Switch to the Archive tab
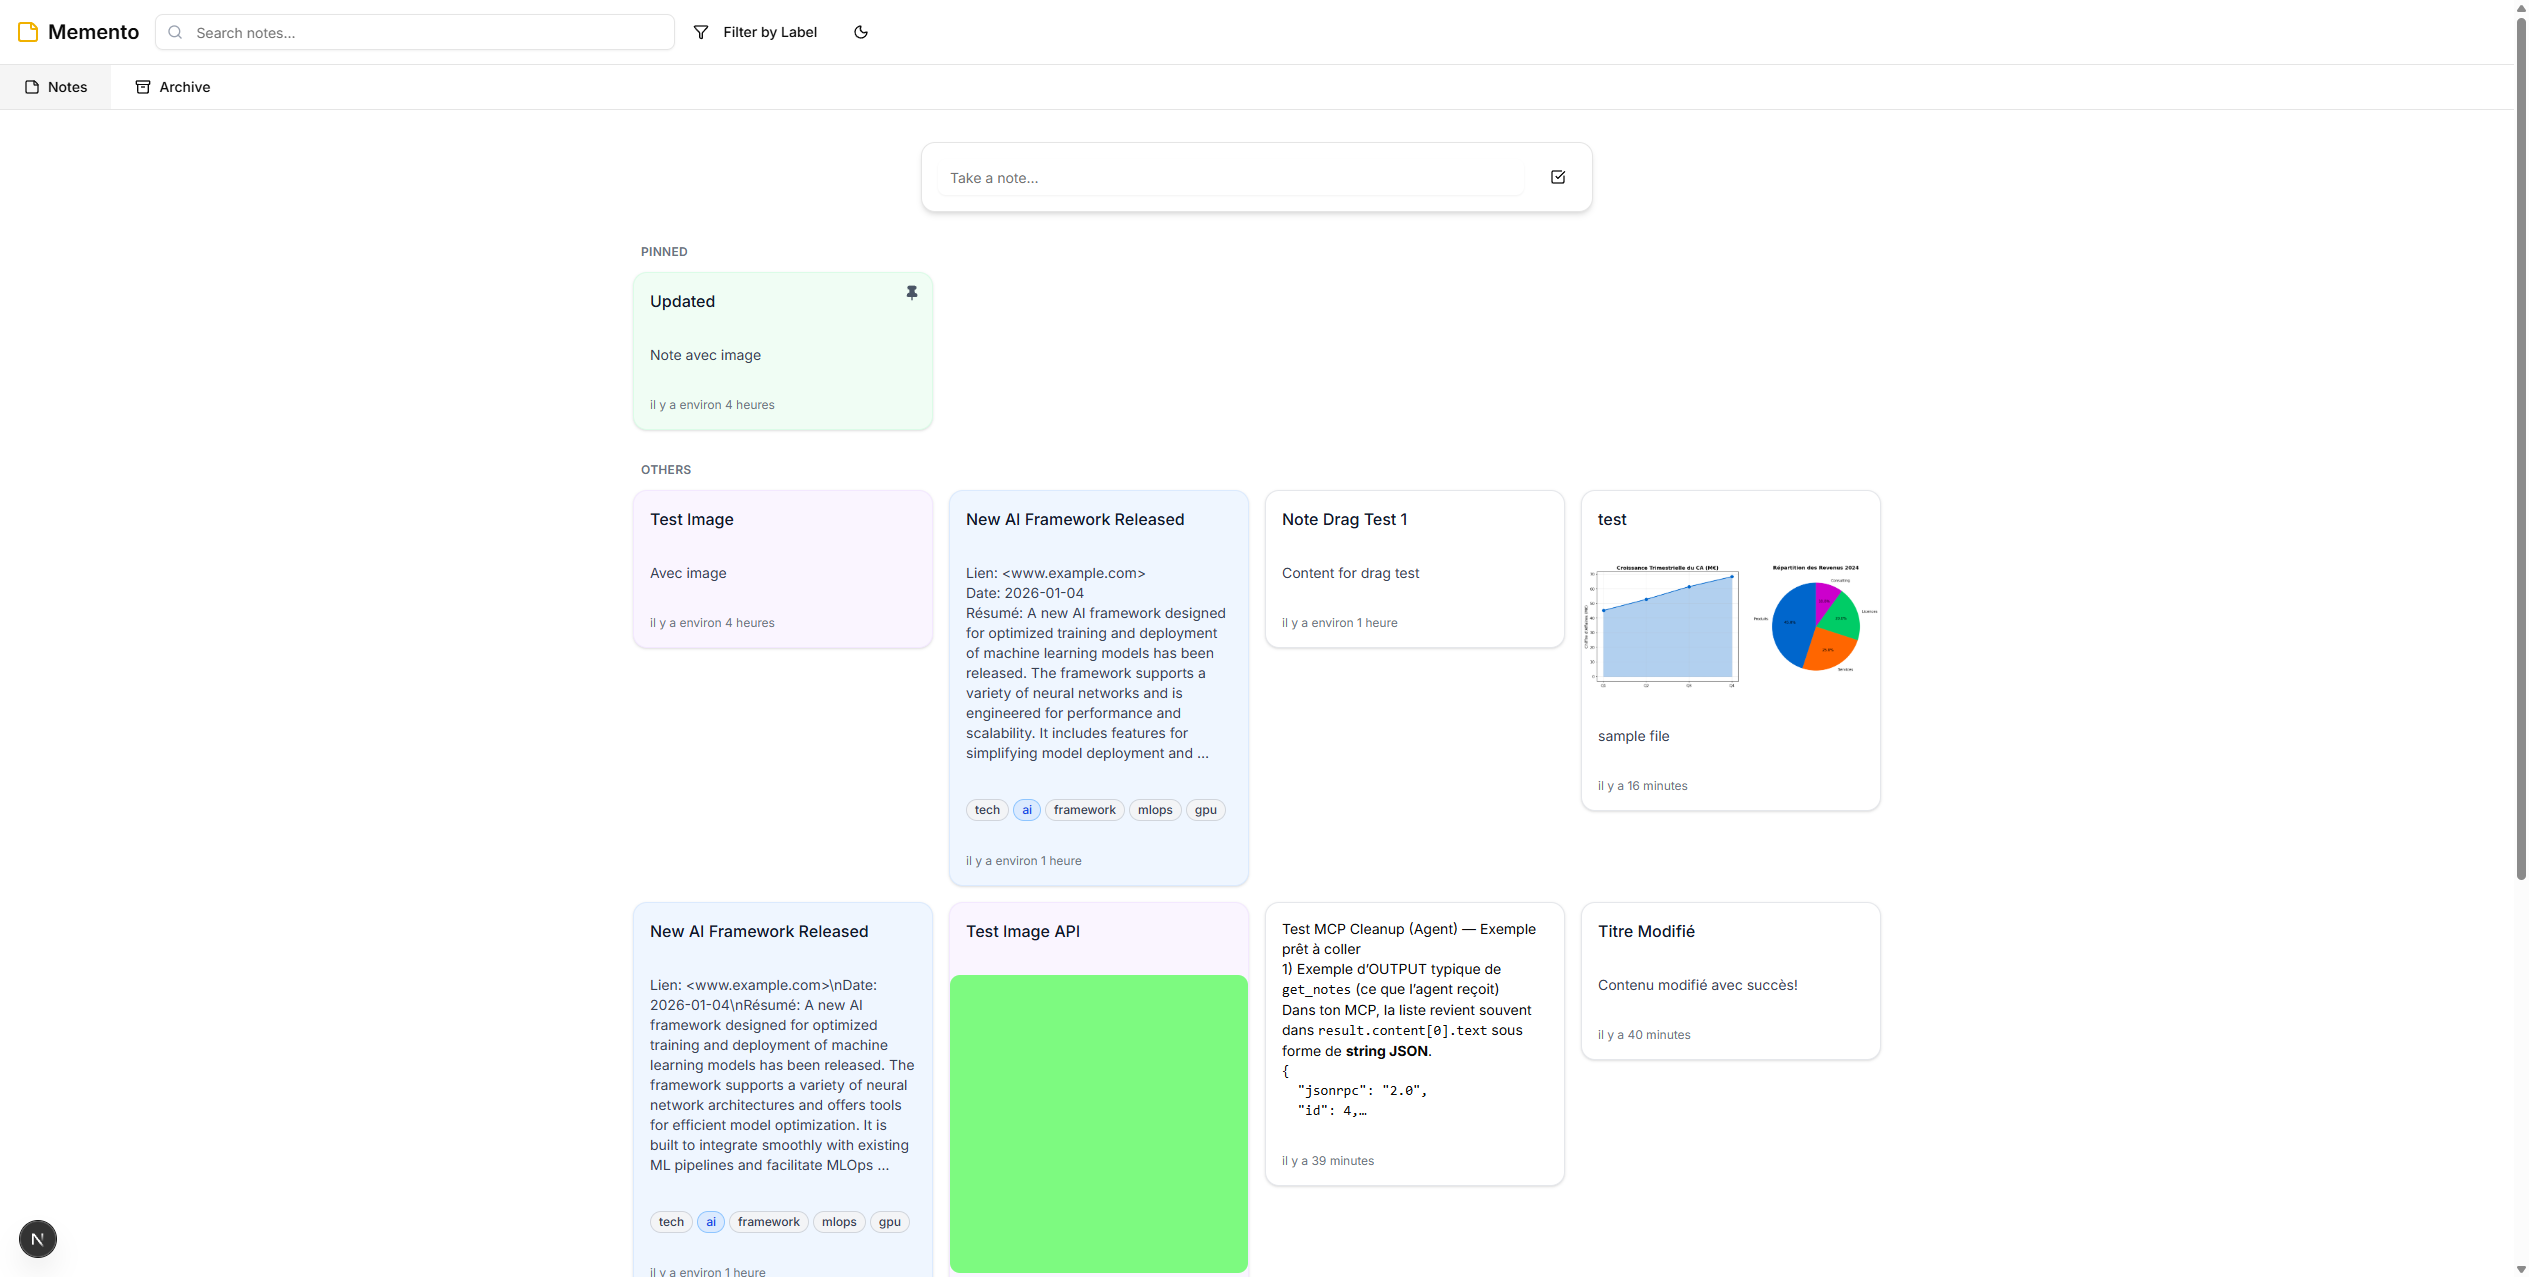 tap(173, 87)
